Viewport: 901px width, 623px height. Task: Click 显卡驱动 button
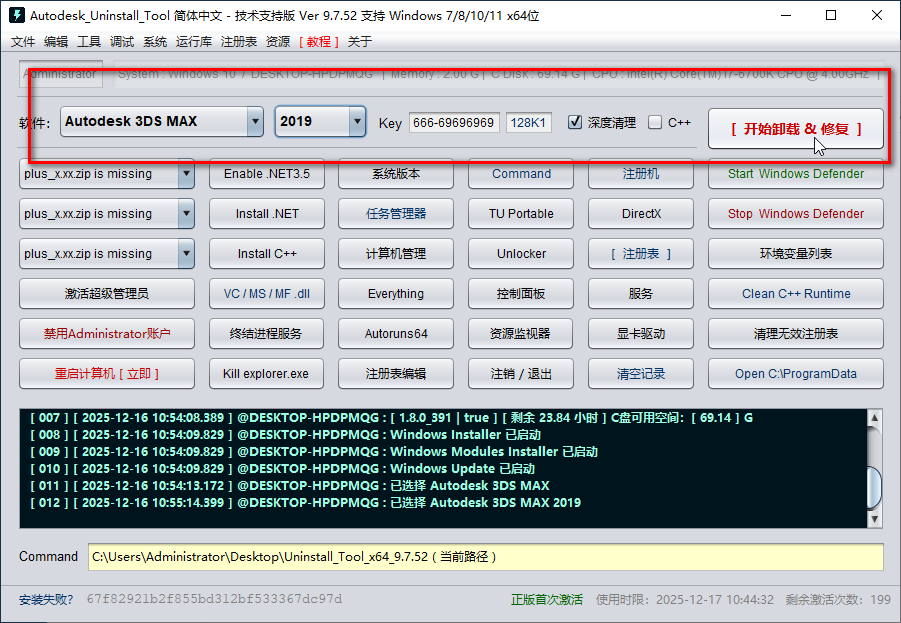coord(641,333)
